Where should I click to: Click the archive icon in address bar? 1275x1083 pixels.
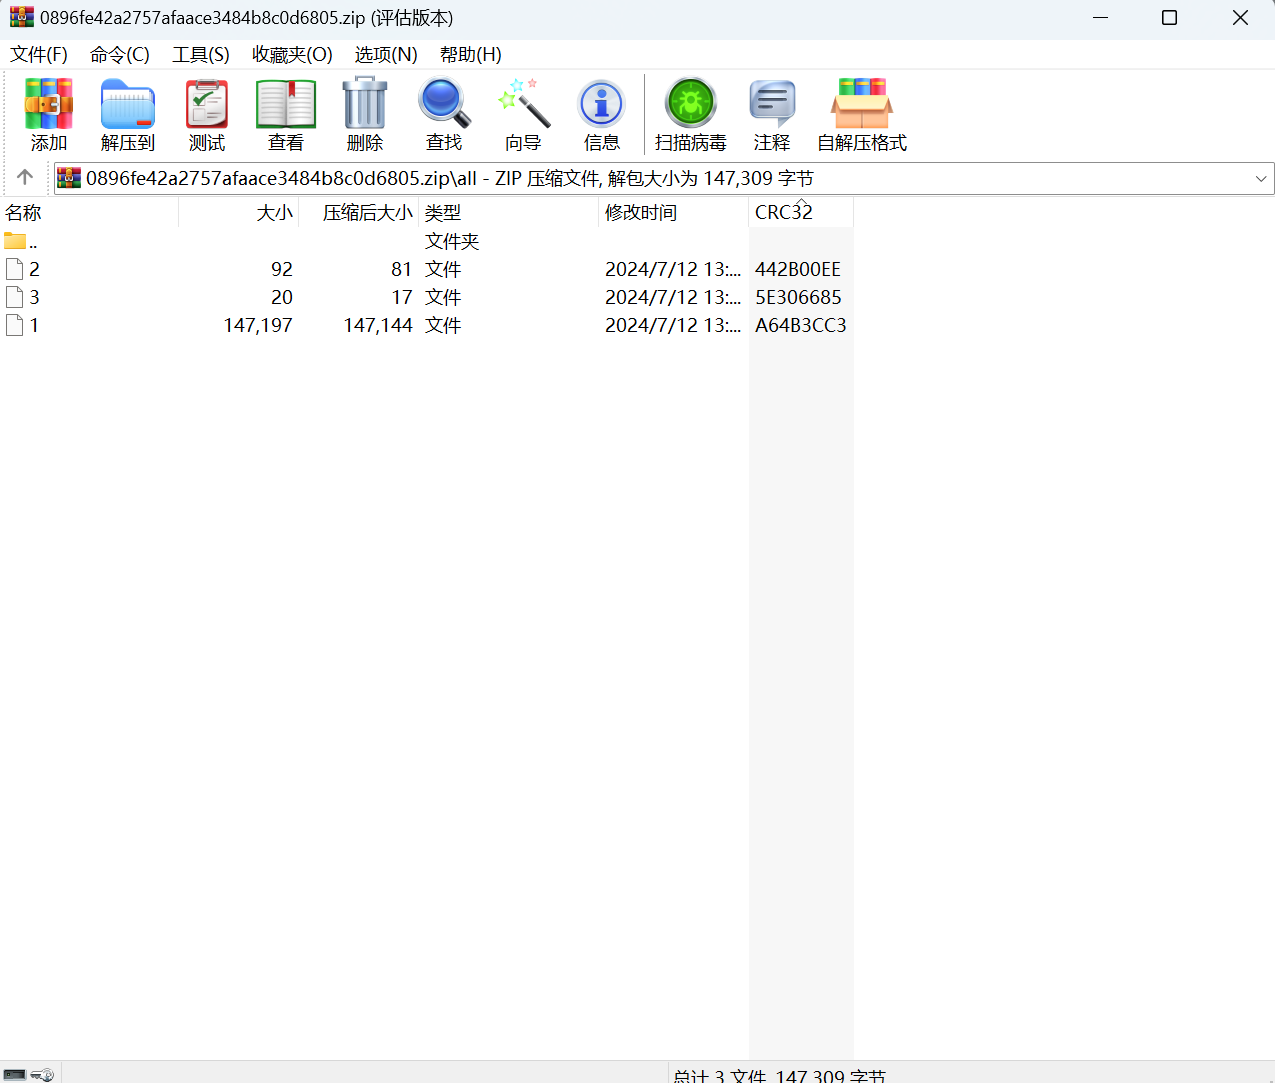[x=69, y=178]
